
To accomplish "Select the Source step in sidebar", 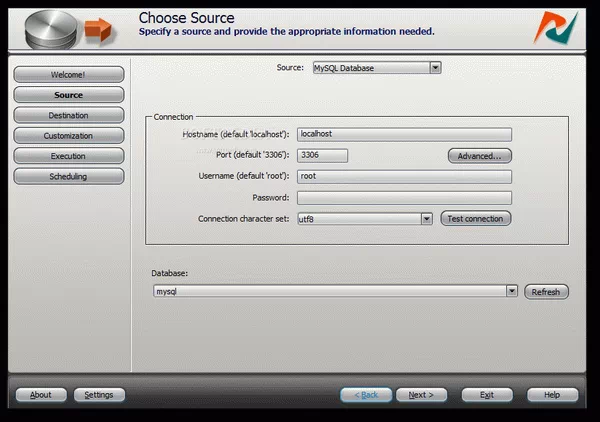I will click(x=69, y=95).
